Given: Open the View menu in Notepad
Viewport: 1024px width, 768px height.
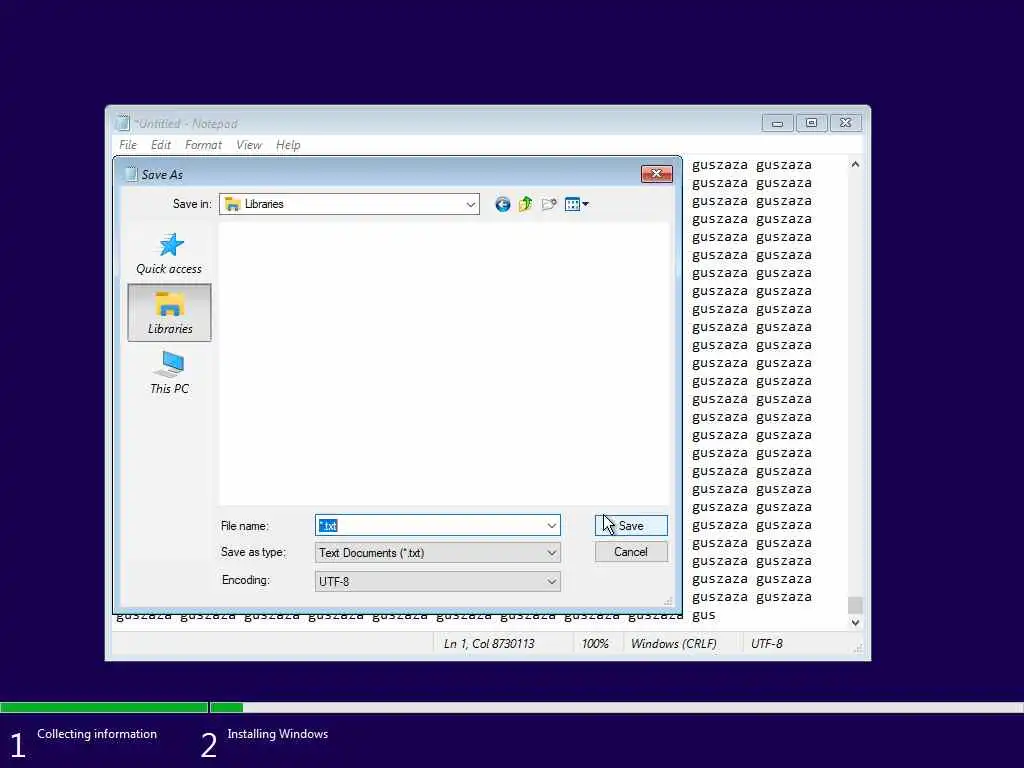Looking at the screenshot, I should coord(249,145).
